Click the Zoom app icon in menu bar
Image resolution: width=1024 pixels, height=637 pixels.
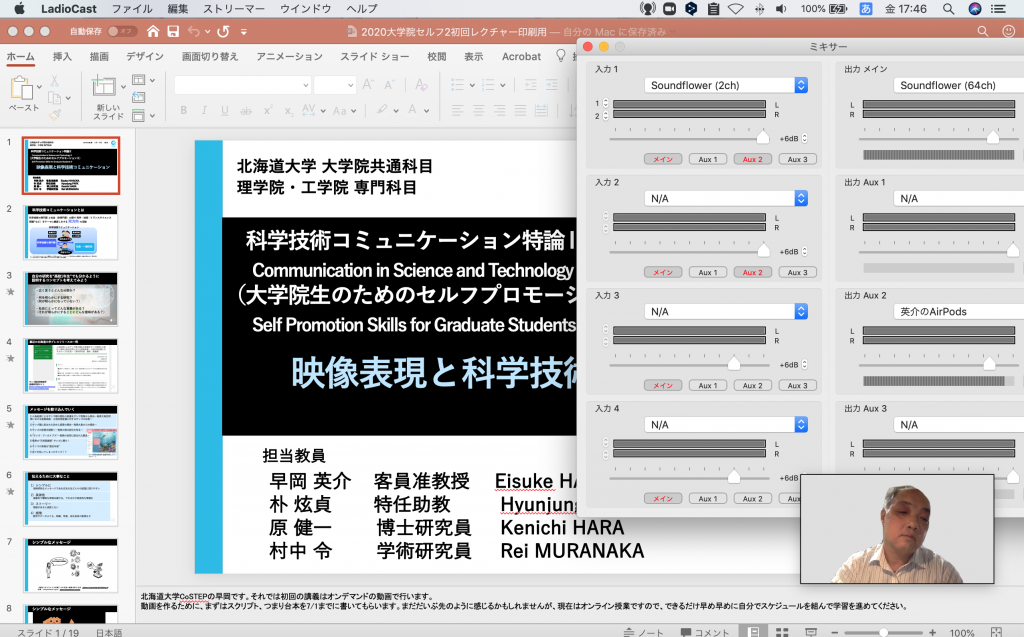click(669, 8)
